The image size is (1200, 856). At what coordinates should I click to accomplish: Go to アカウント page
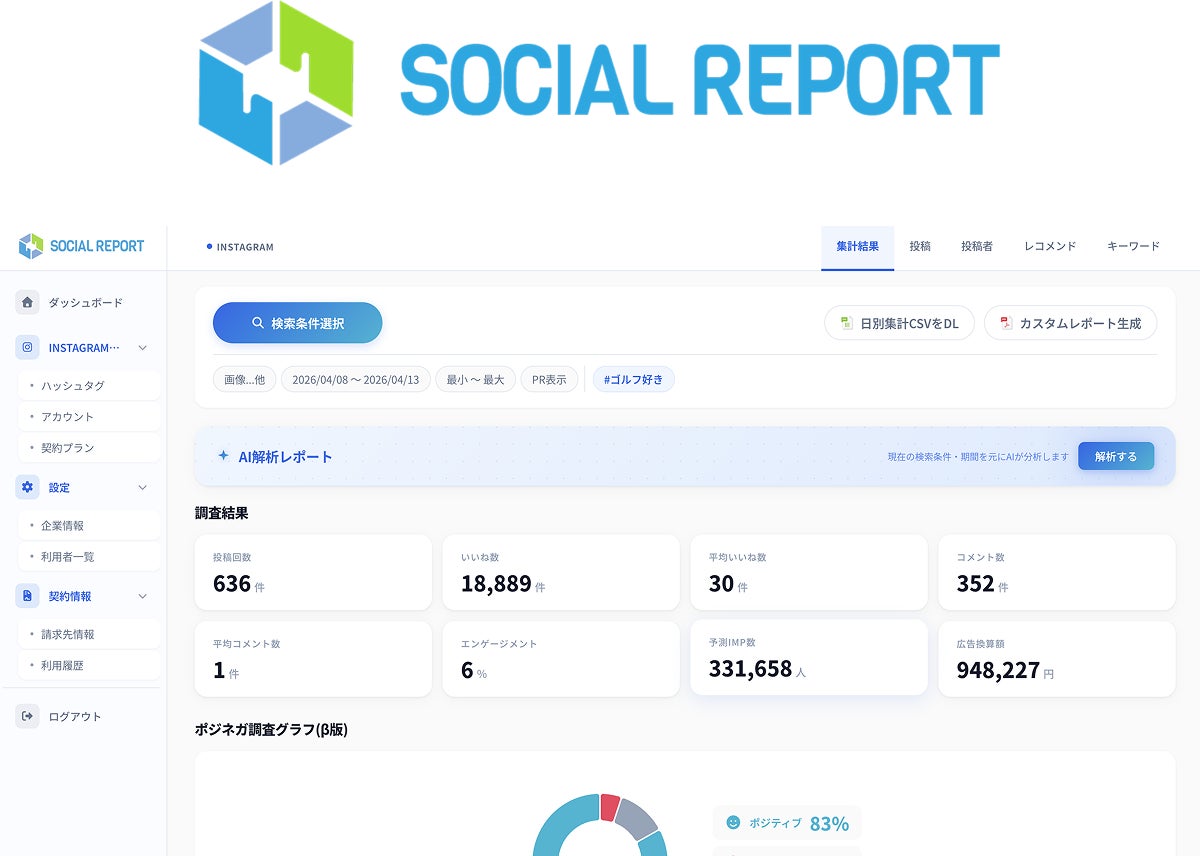point(90,416)
